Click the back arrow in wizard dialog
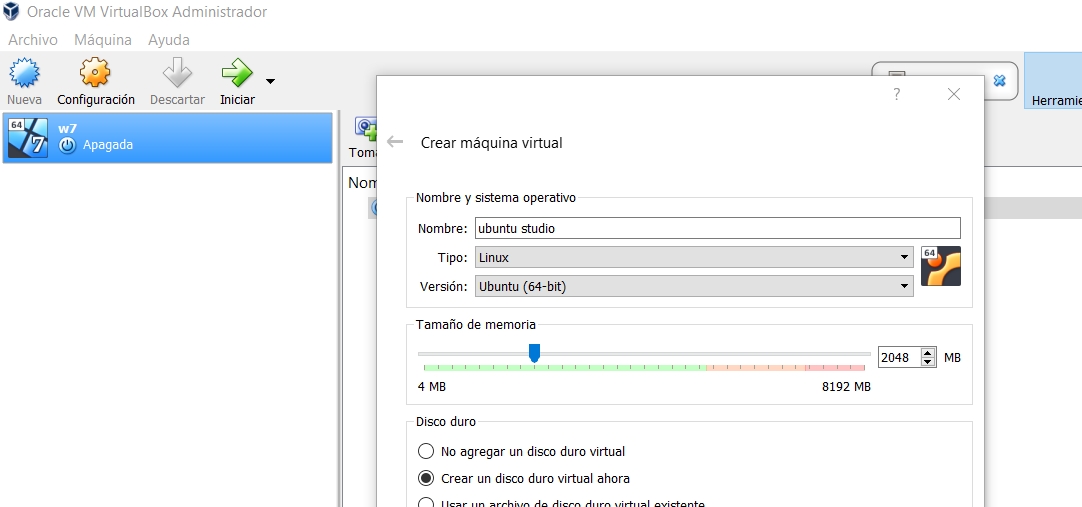This screenshot has width=1082, height=507. (x=395, y=142)
